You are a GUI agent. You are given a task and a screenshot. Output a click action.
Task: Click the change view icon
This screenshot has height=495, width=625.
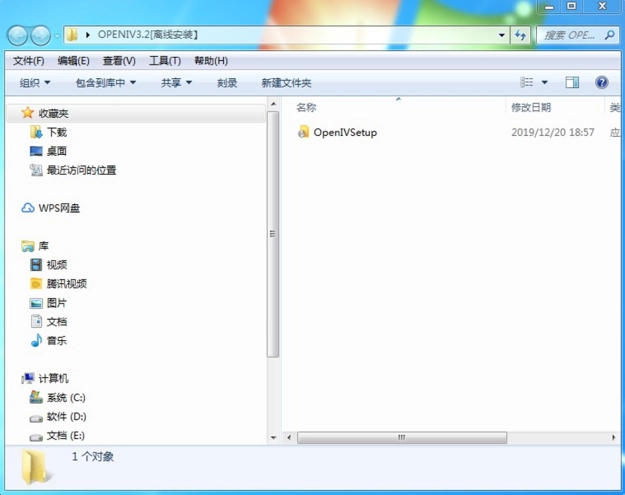527,83
